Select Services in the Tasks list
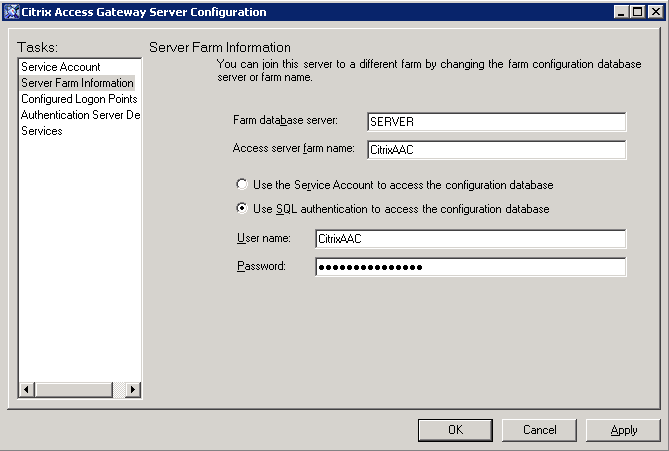 click(42, 131)
